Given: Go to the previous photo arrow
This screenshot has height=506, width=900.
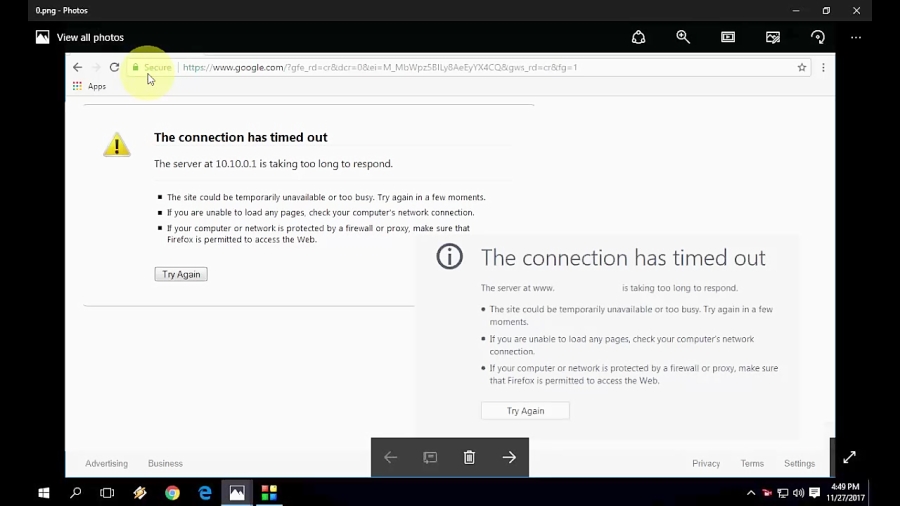Looking at the screenshot, I should click(x=390, y=457).
